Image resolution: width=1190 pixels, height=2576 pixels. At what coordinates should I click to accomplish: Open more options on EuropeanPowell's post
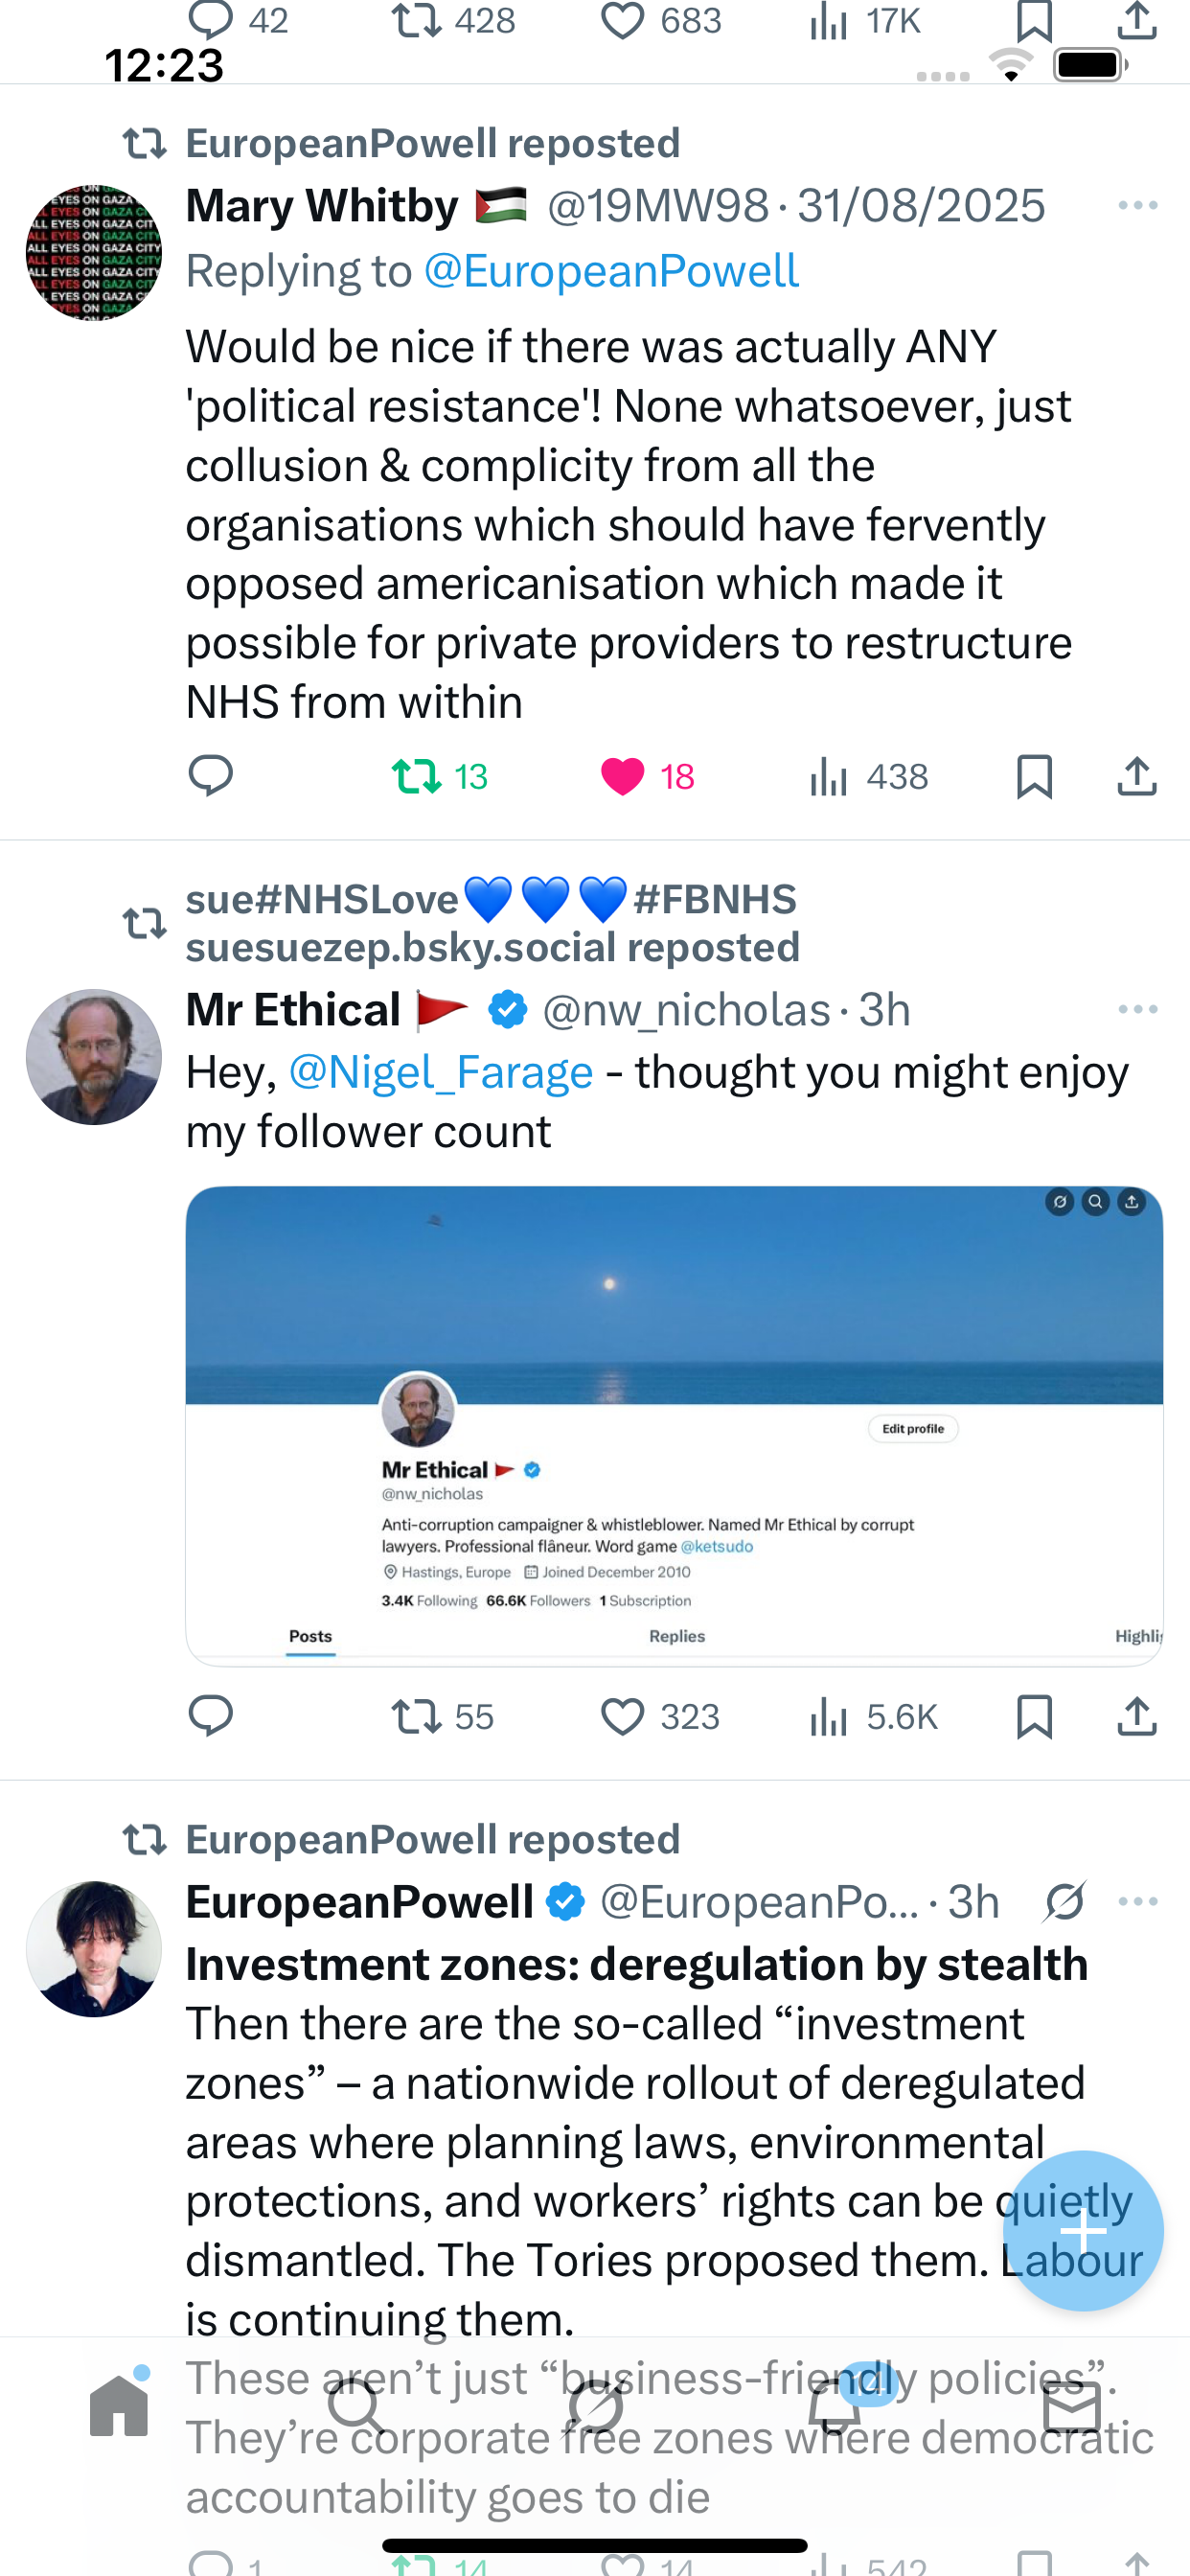(1137, 1902)
